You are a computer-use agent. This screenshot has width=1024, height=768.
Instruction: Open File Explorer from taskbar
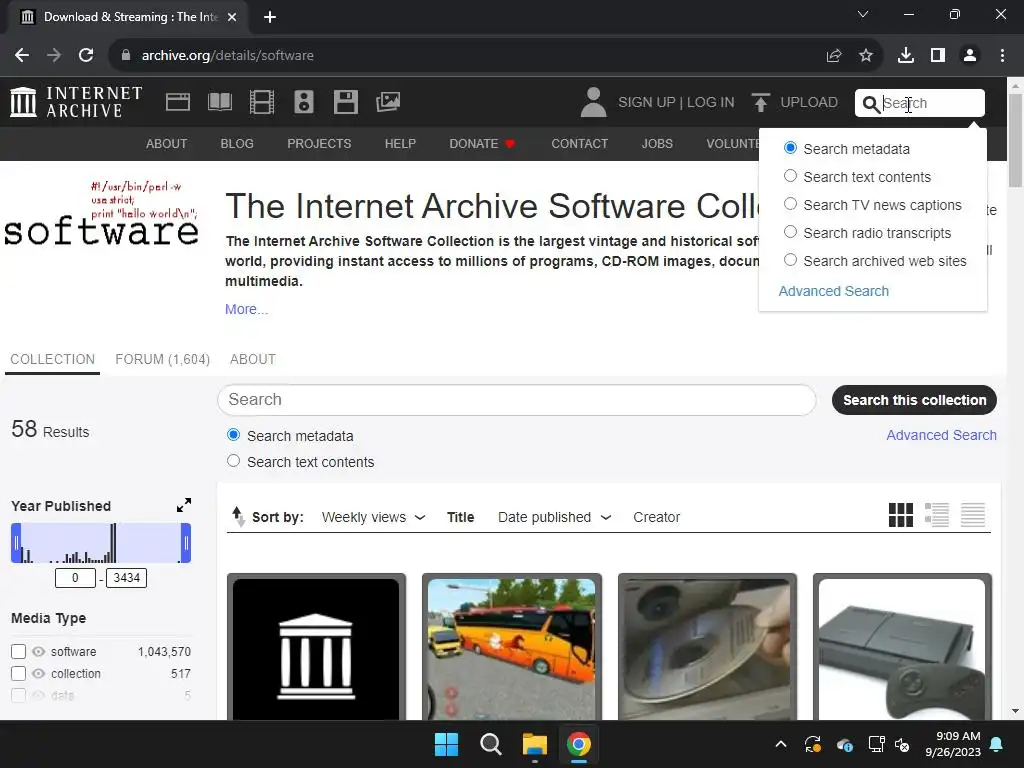coord(535,744)
